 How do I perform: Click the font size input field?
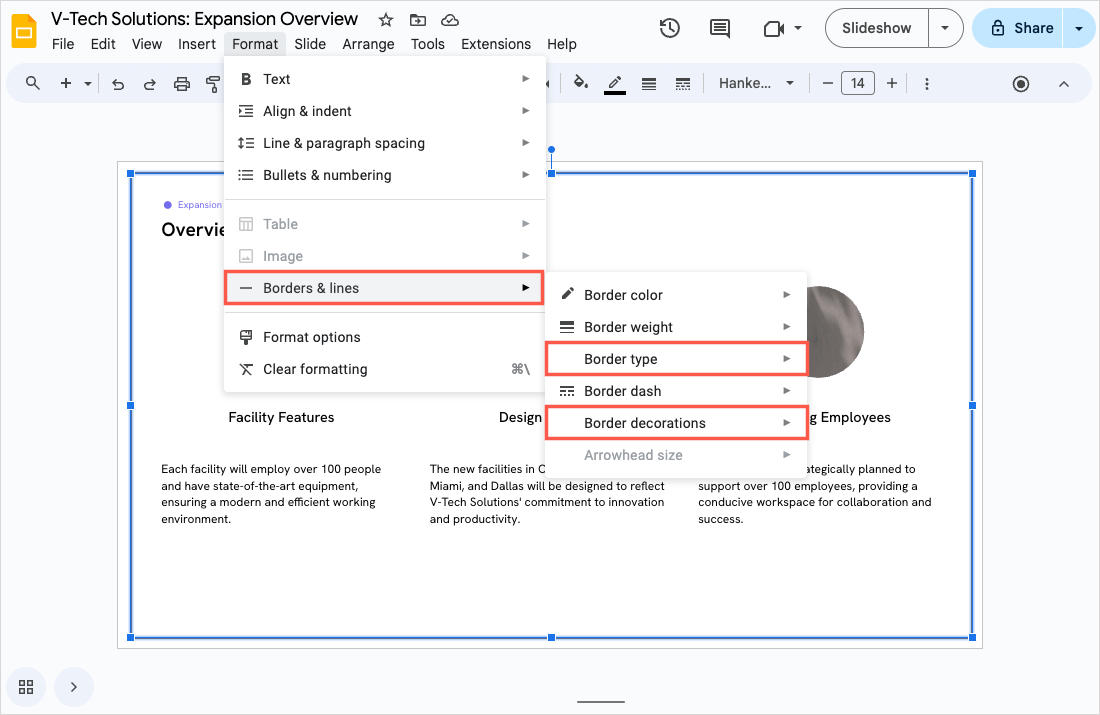point(857,83)
